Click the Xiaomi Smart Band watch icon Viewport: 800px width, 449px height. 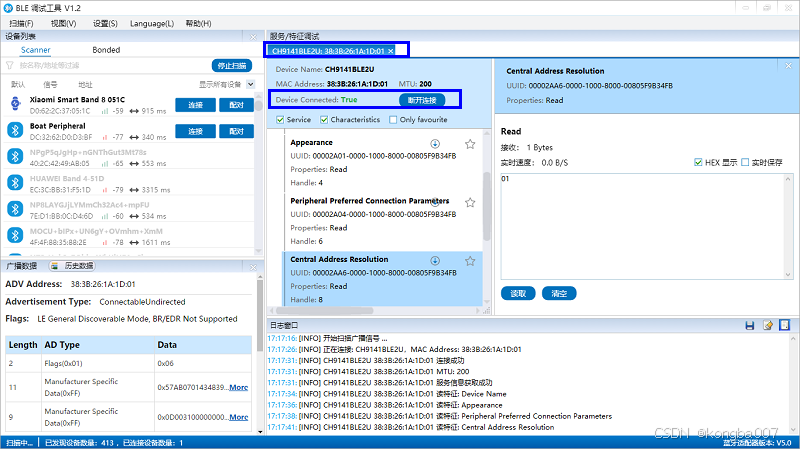(15, 104)
